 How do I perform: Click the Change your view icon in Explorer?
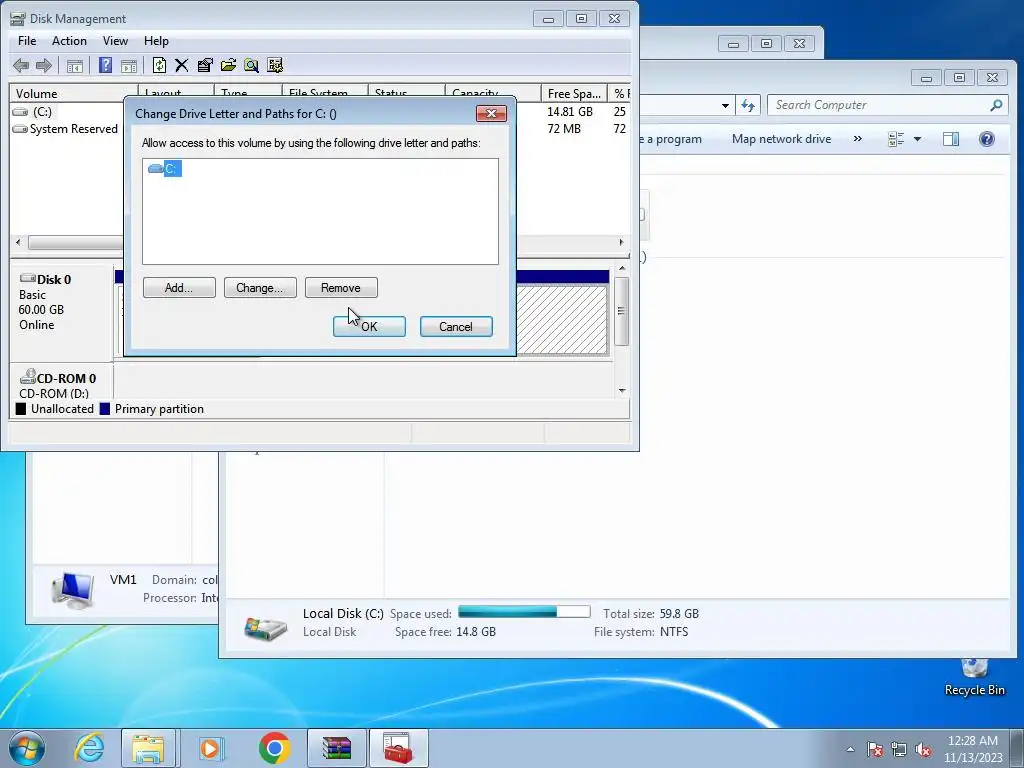896,138
